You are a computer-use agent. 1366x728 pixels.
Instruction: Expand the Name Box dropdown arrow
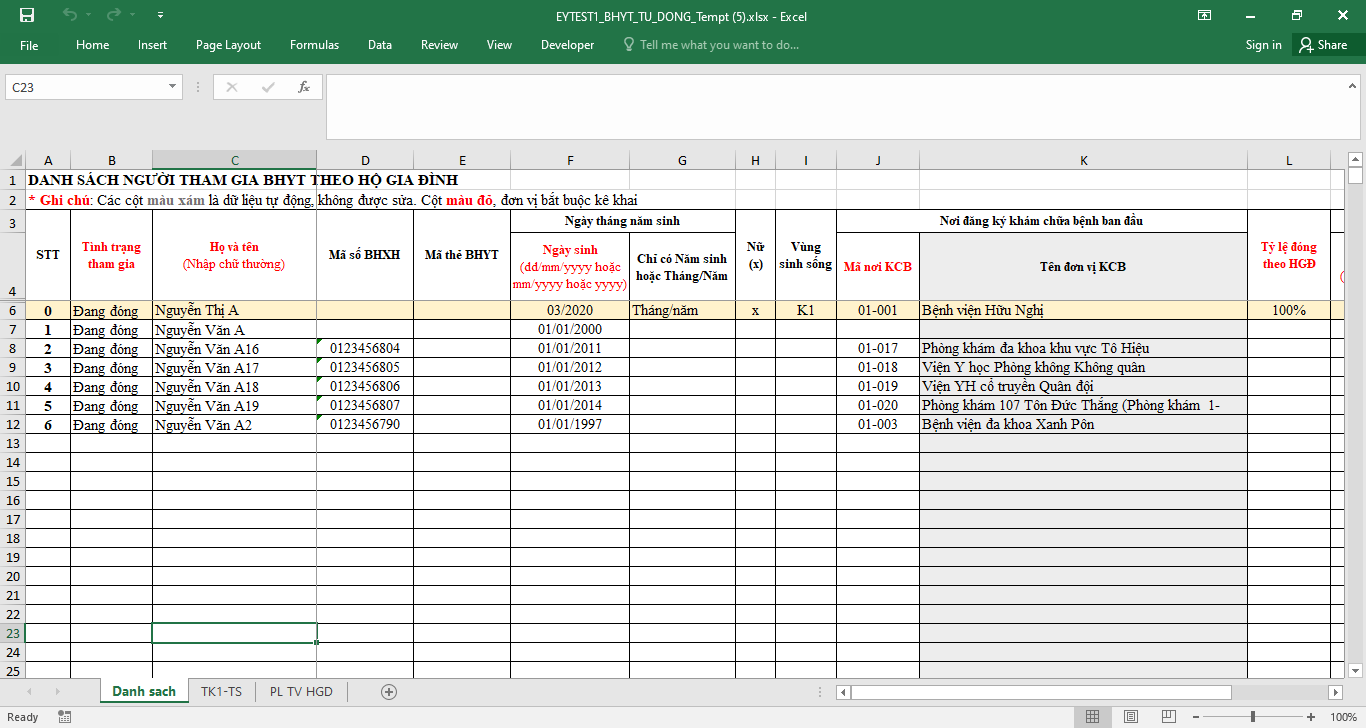[x=173, y=87]
